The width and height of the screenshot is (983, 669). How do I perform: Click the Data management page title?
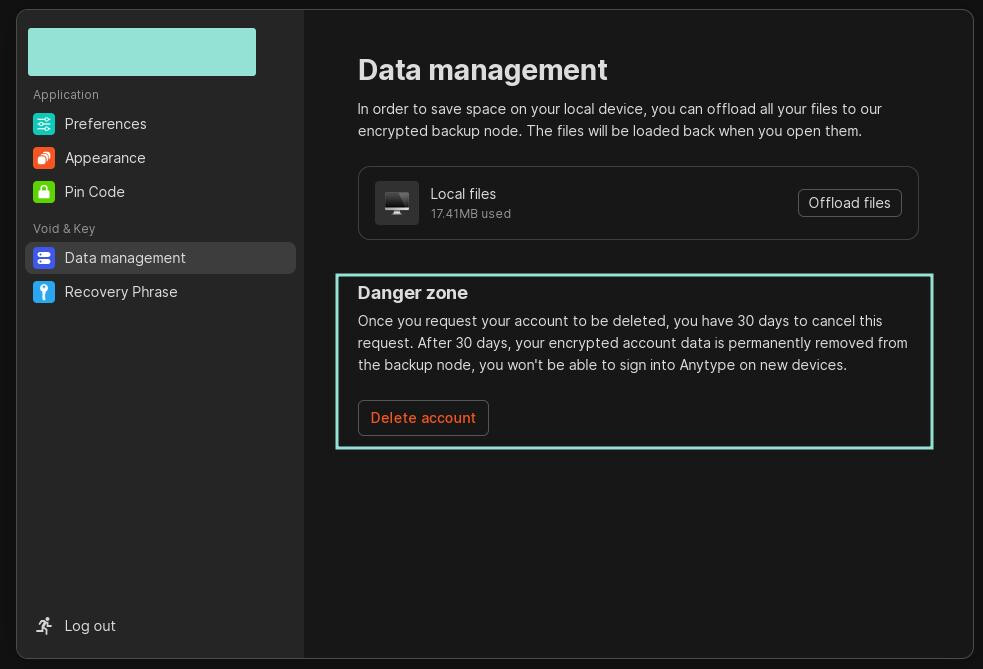(x=482, y=70)
